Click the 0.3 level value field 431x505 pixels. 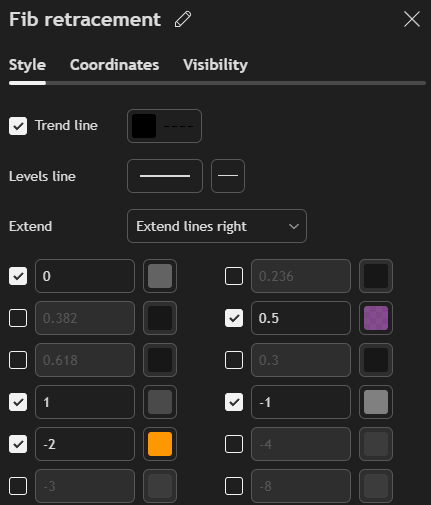[301, 360]
